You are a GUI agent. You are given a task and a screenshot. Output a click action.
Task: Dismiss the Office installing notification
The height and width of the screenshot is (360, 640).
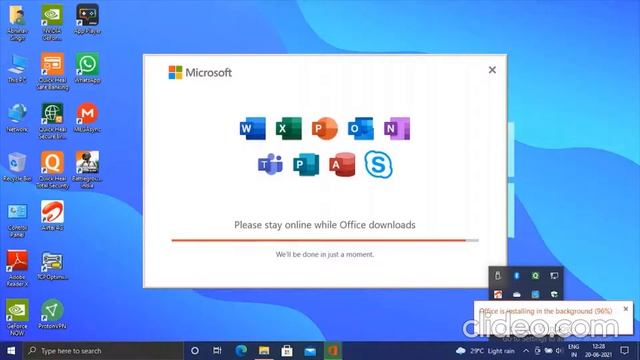click(626, 309)
